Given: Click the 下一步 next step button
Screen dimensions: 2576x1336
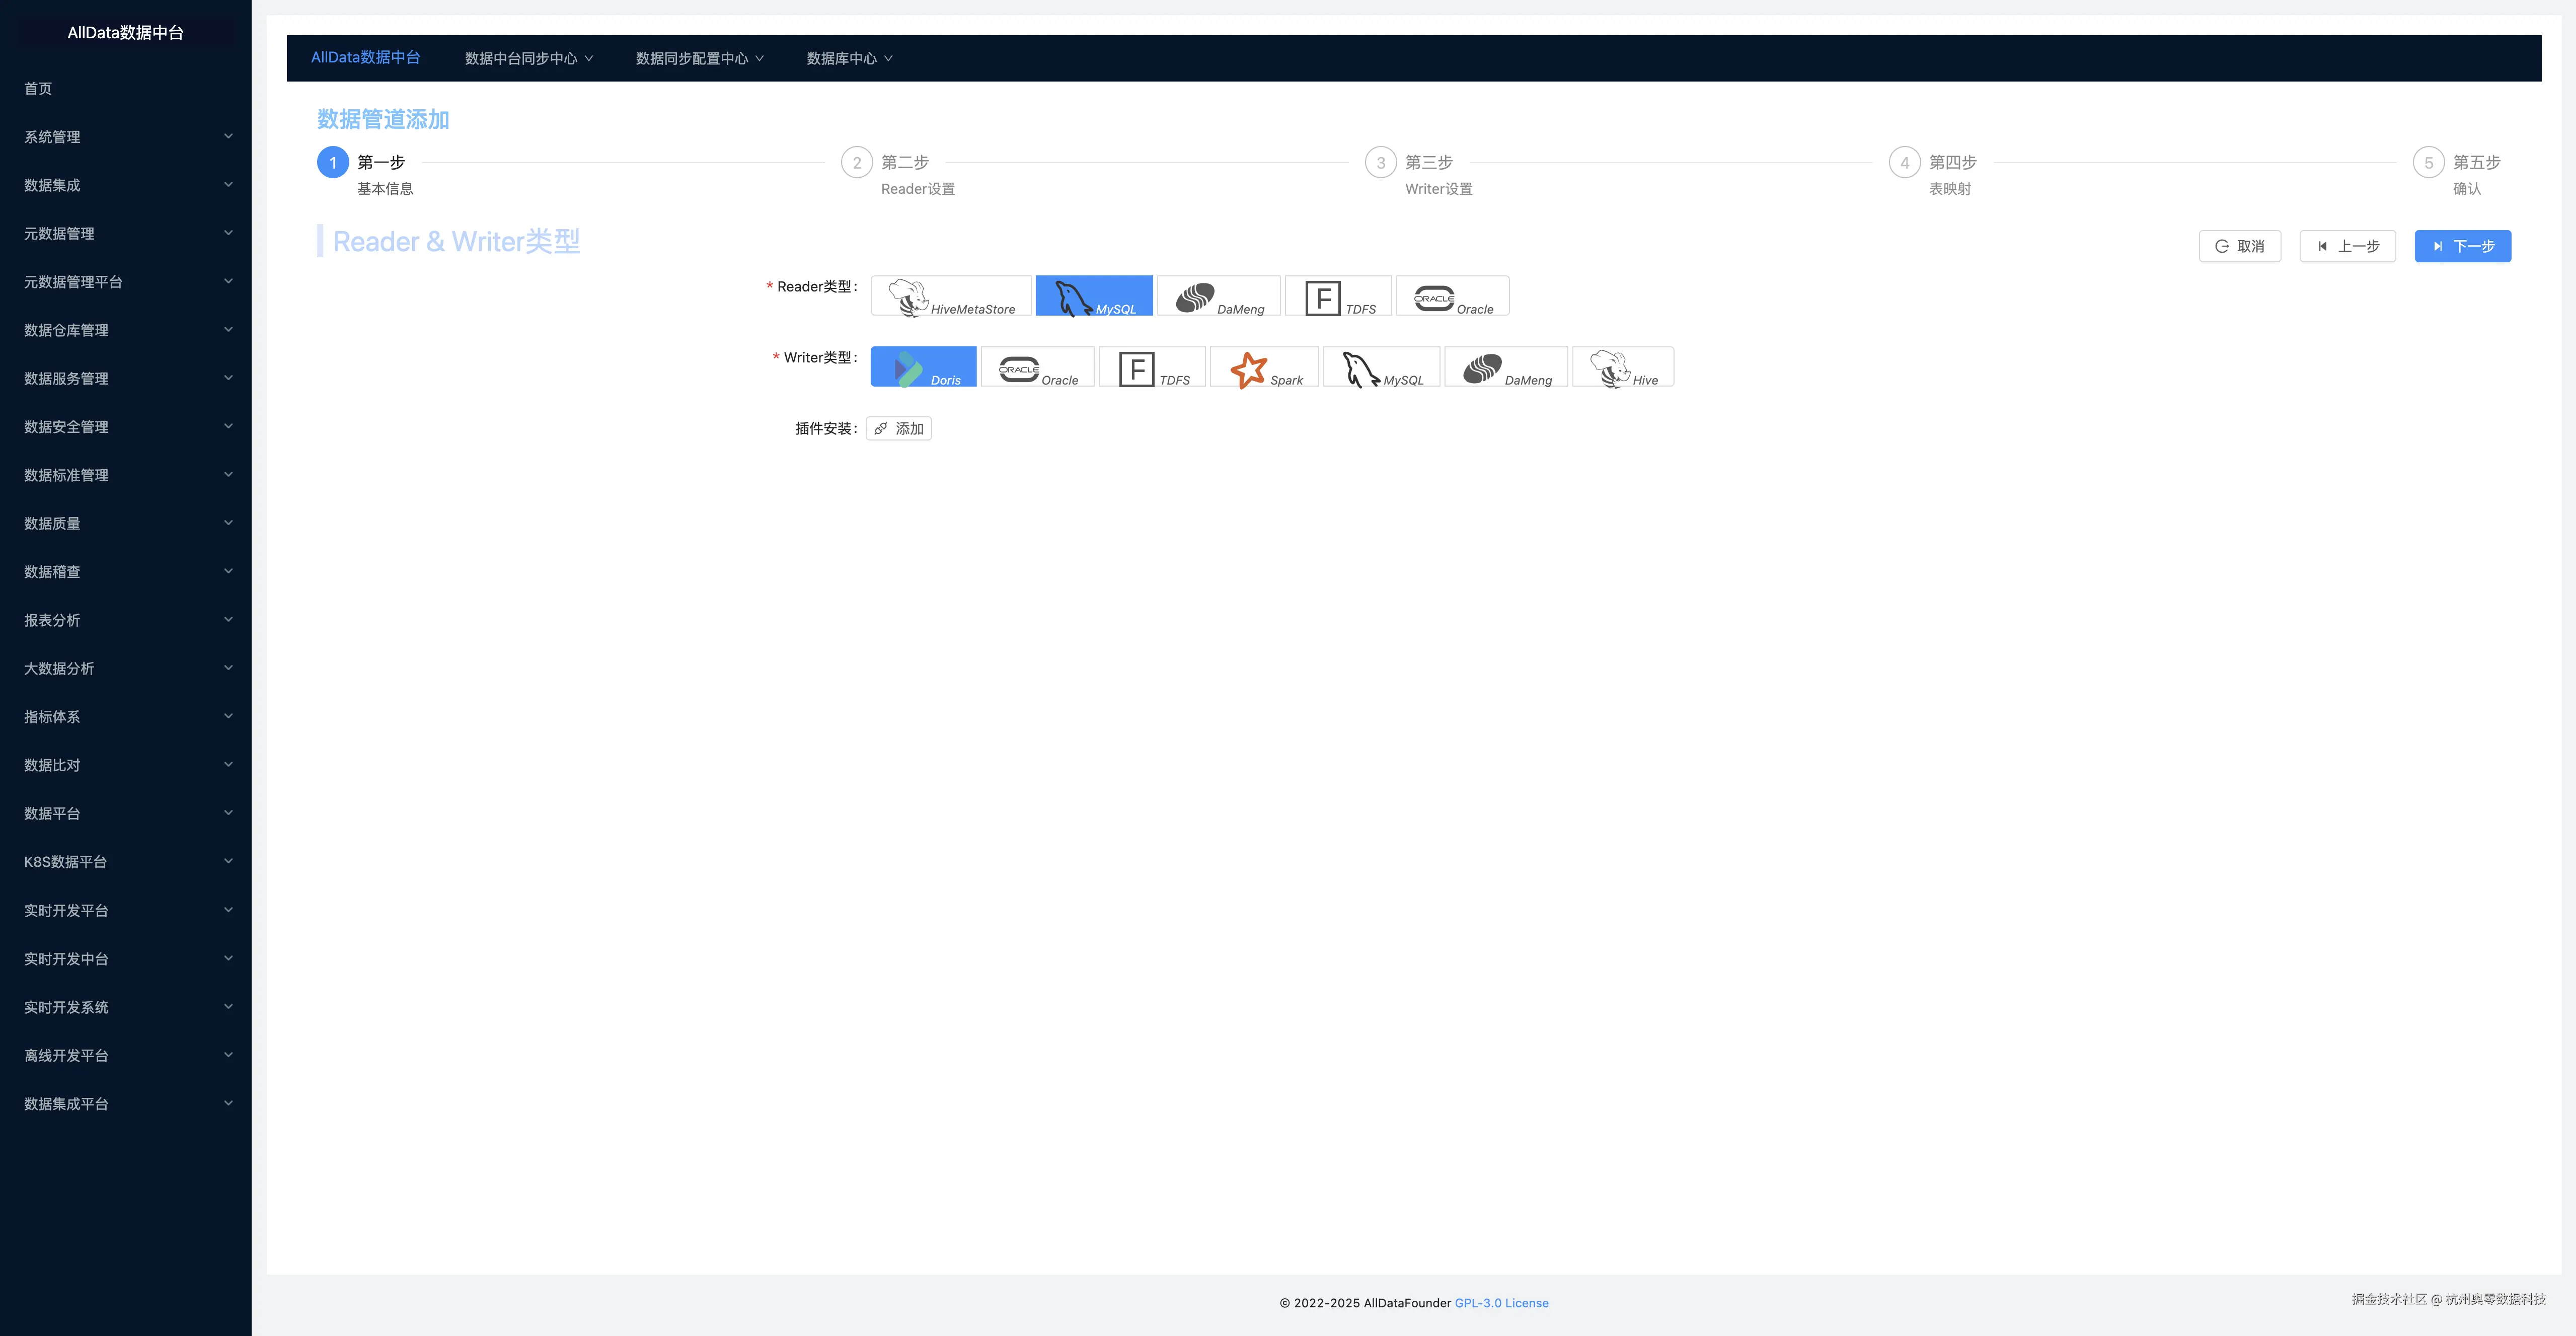Looking at the screenshot, I should (2462, 246).
